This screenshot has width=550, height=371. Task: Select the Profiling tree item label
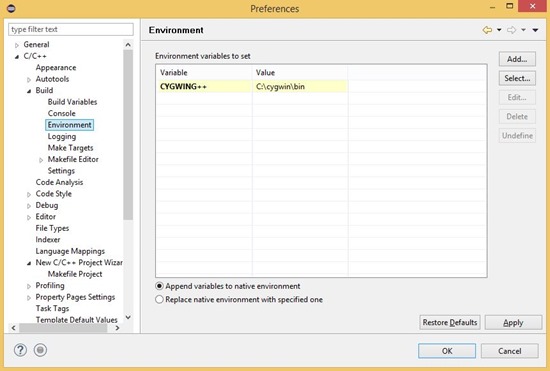pyautogui.click(x=50, y=286)
